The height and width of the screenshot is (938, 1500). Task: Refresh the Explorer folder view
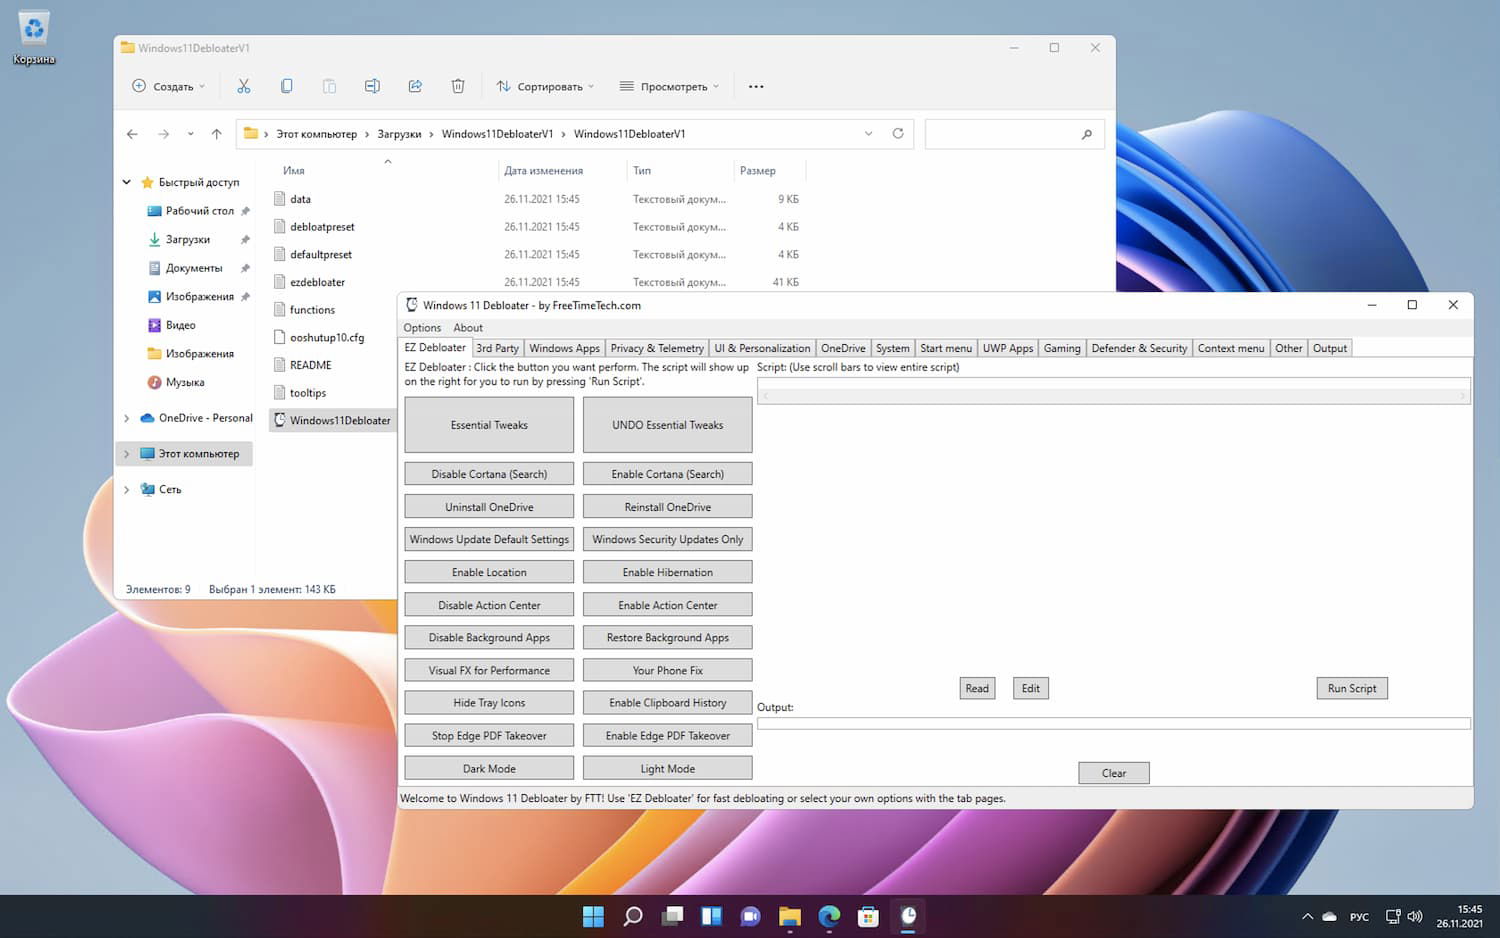click(898, 134)
